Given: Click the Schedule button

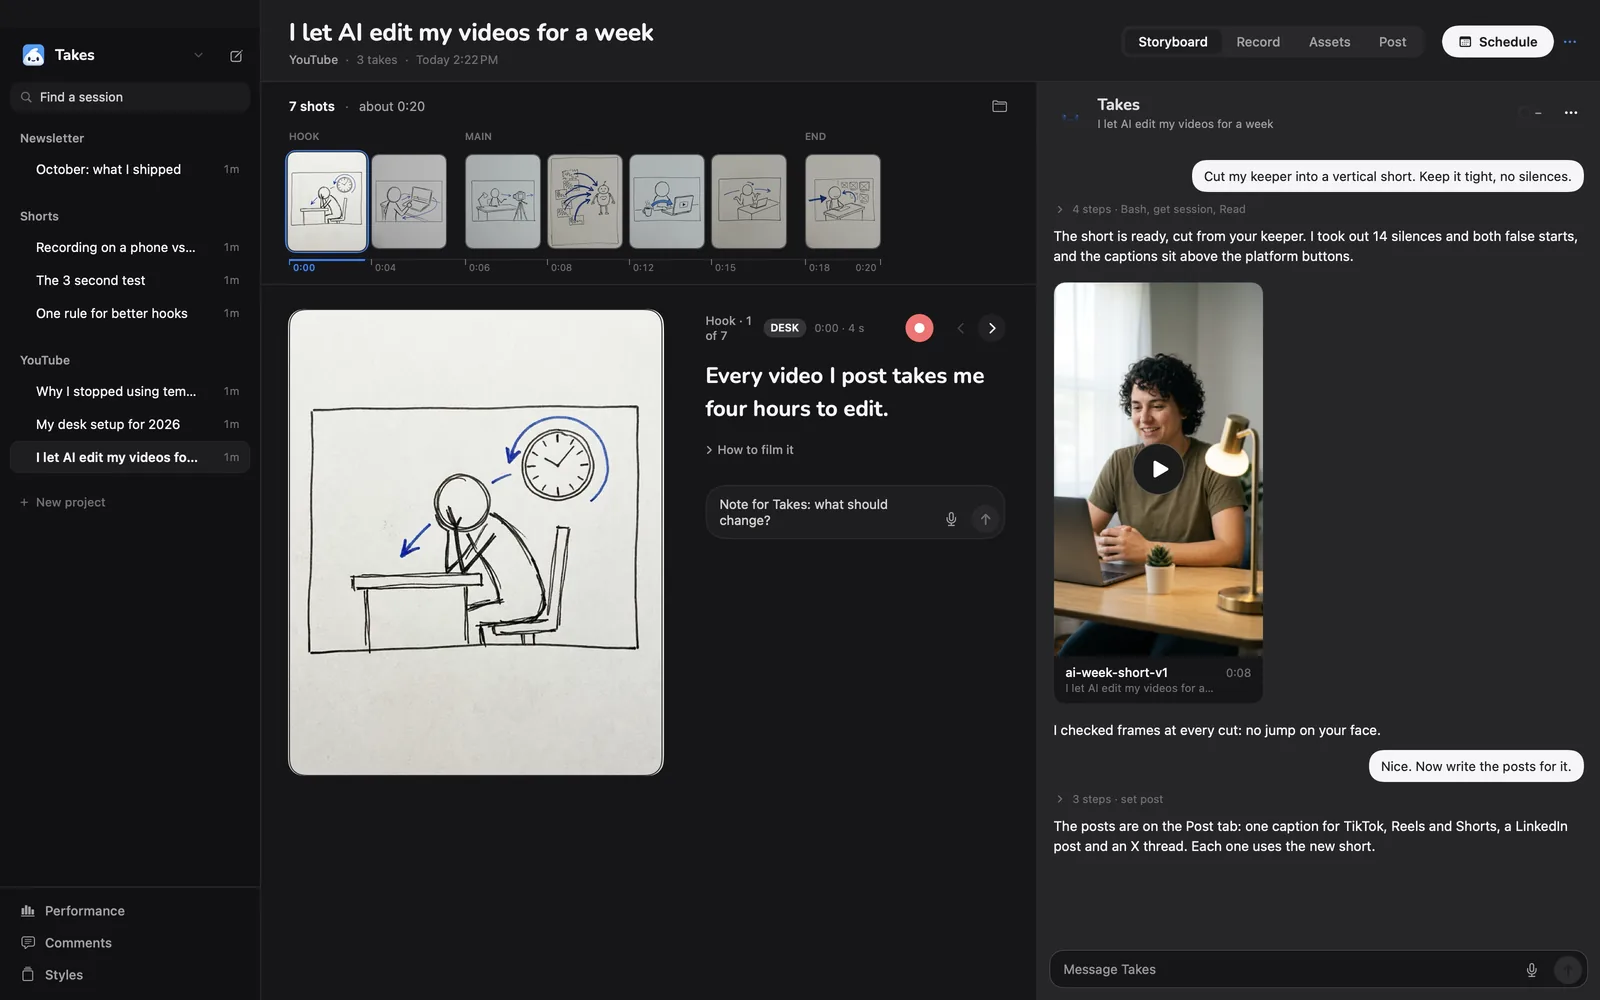Looking at the screenshot, I should pos(1497,42).
